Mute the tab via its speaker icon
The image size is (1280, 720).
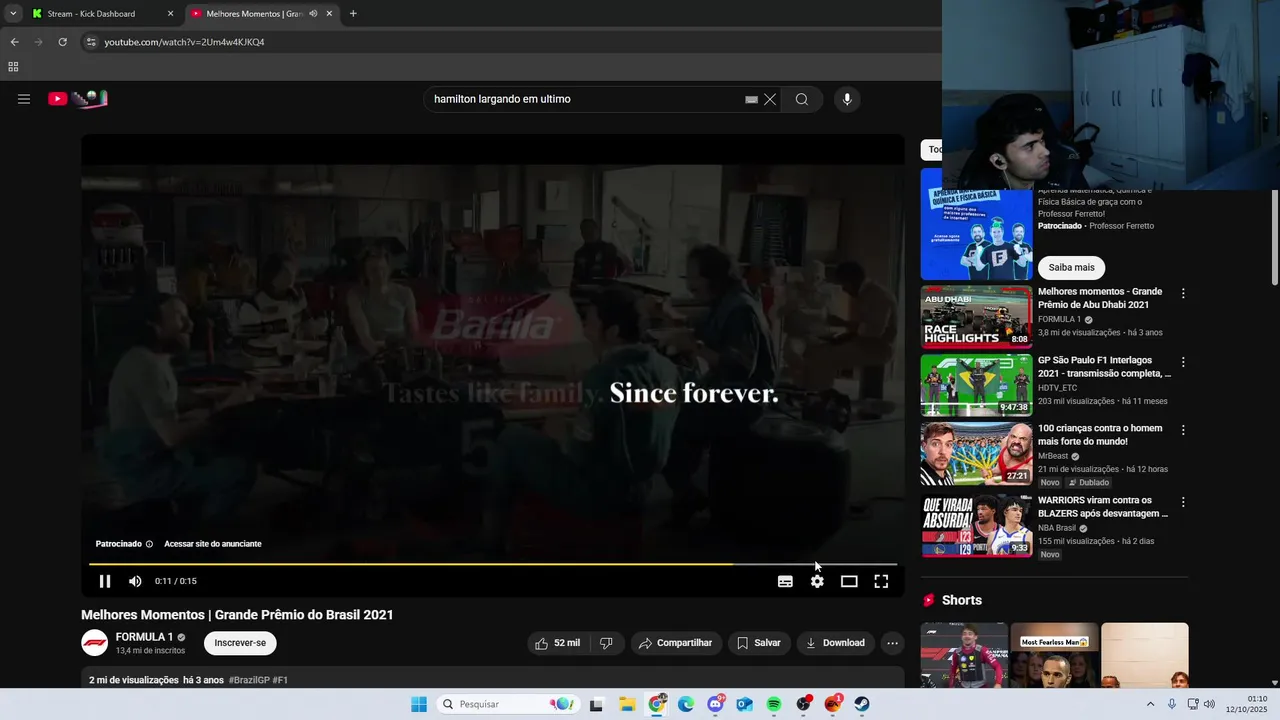coord(313,14)
